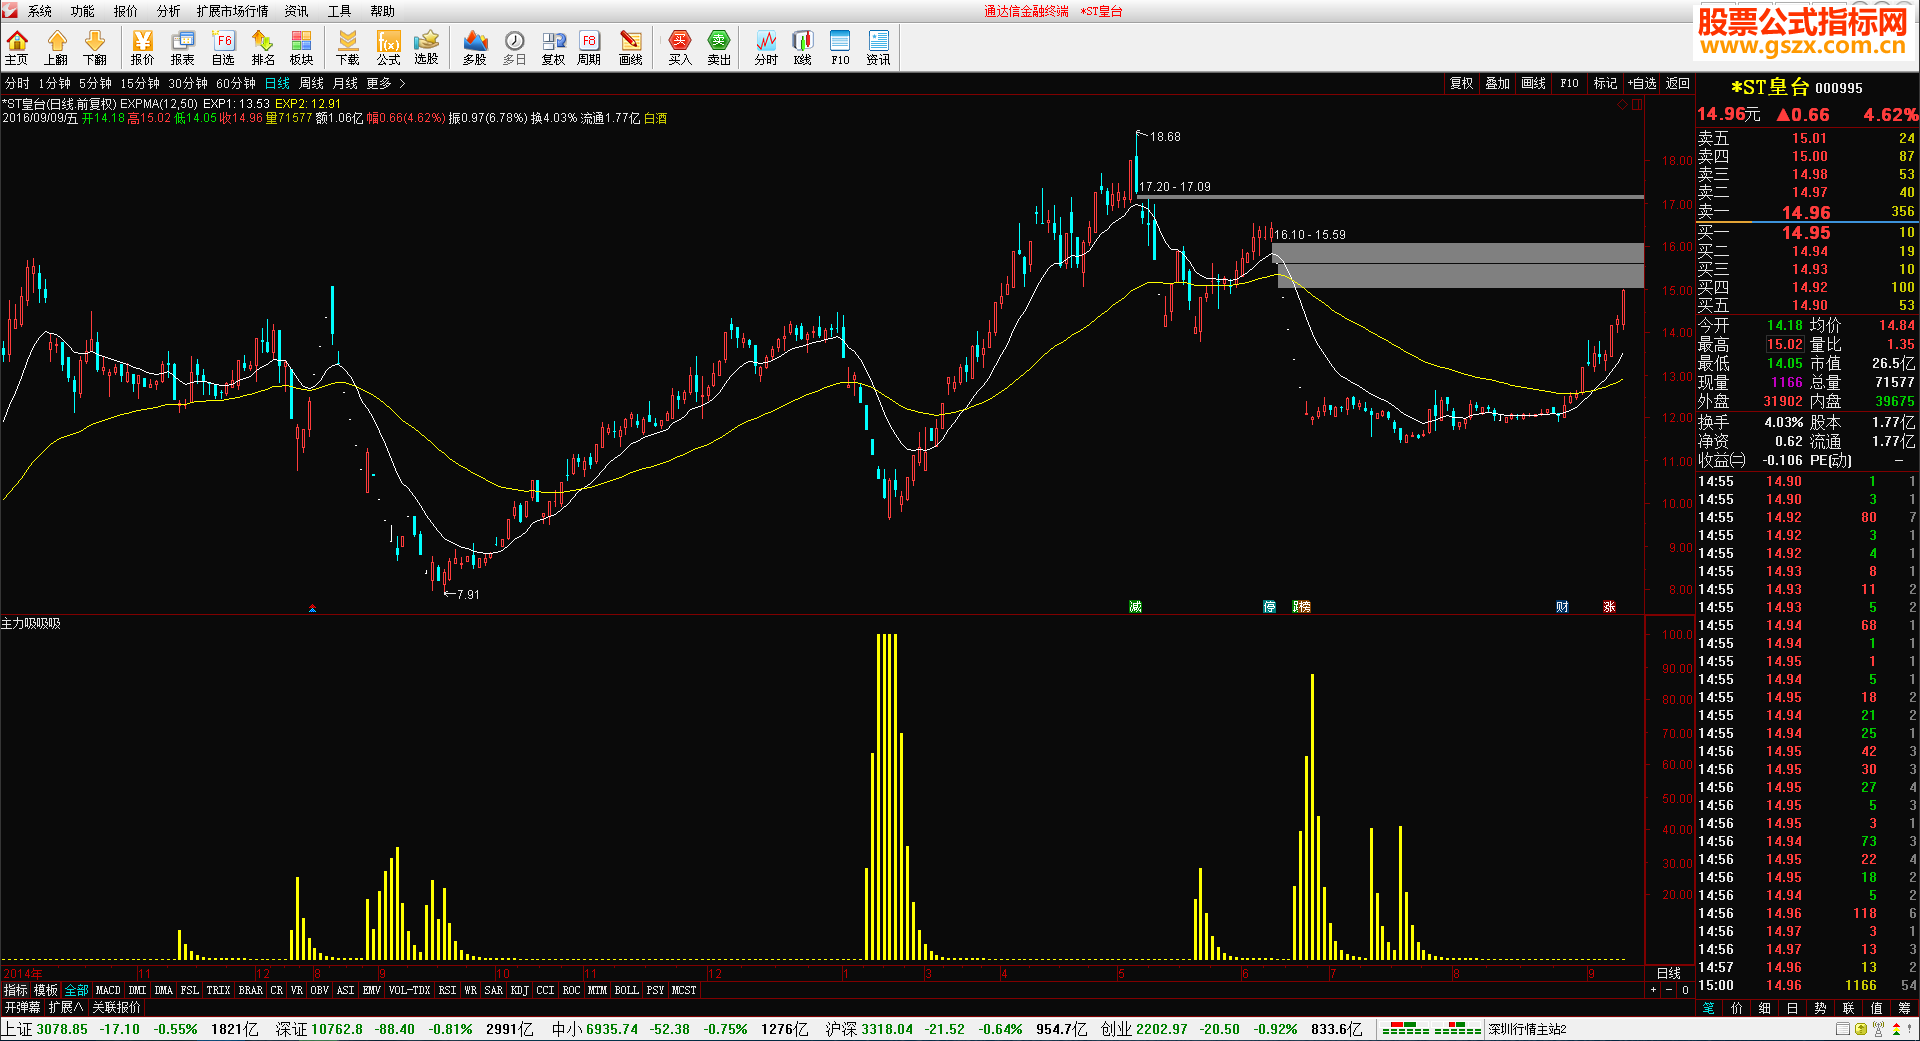Image resolution: width=1920 pixels, height=1041 pixels.
Task: Expand the 扩展∧ panel
Action: point(66,1007)
